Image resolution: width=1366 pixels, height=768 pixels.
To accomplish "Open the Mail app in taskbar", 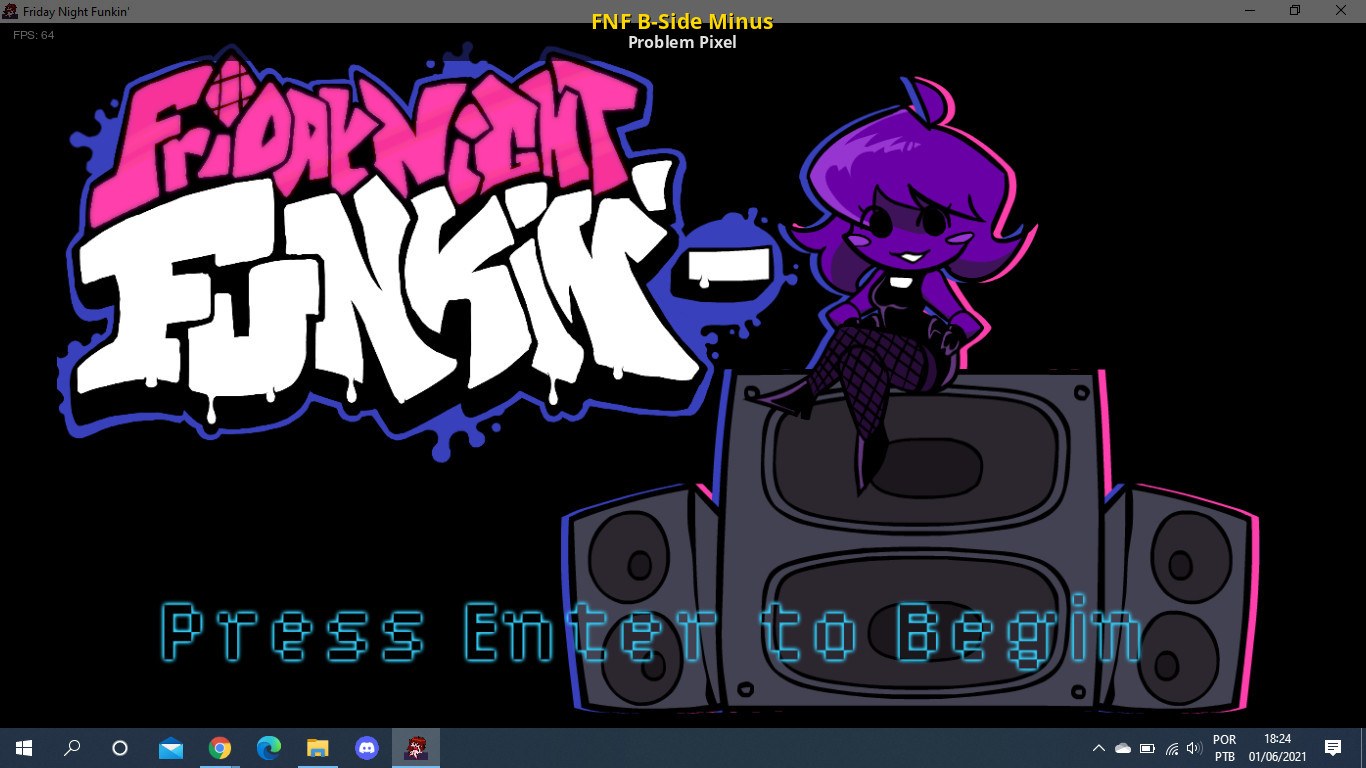I will pos(171,748).
